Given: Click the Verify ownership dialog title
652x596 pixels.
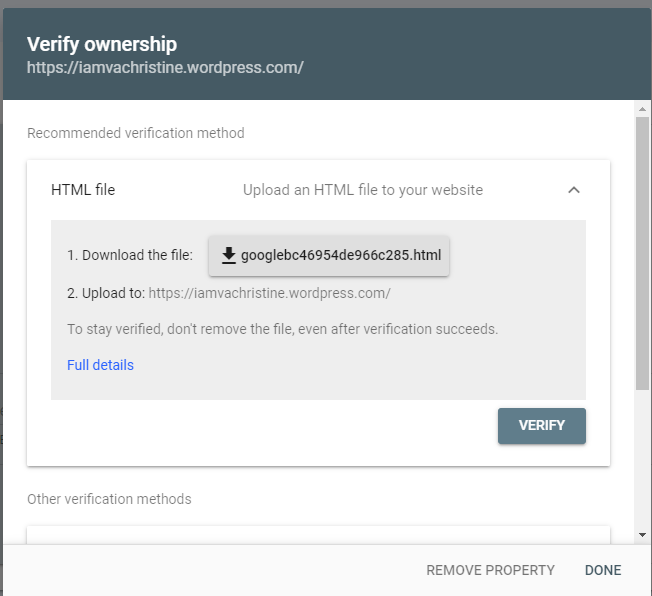Looking at the screenshot, I should point(102,44).
